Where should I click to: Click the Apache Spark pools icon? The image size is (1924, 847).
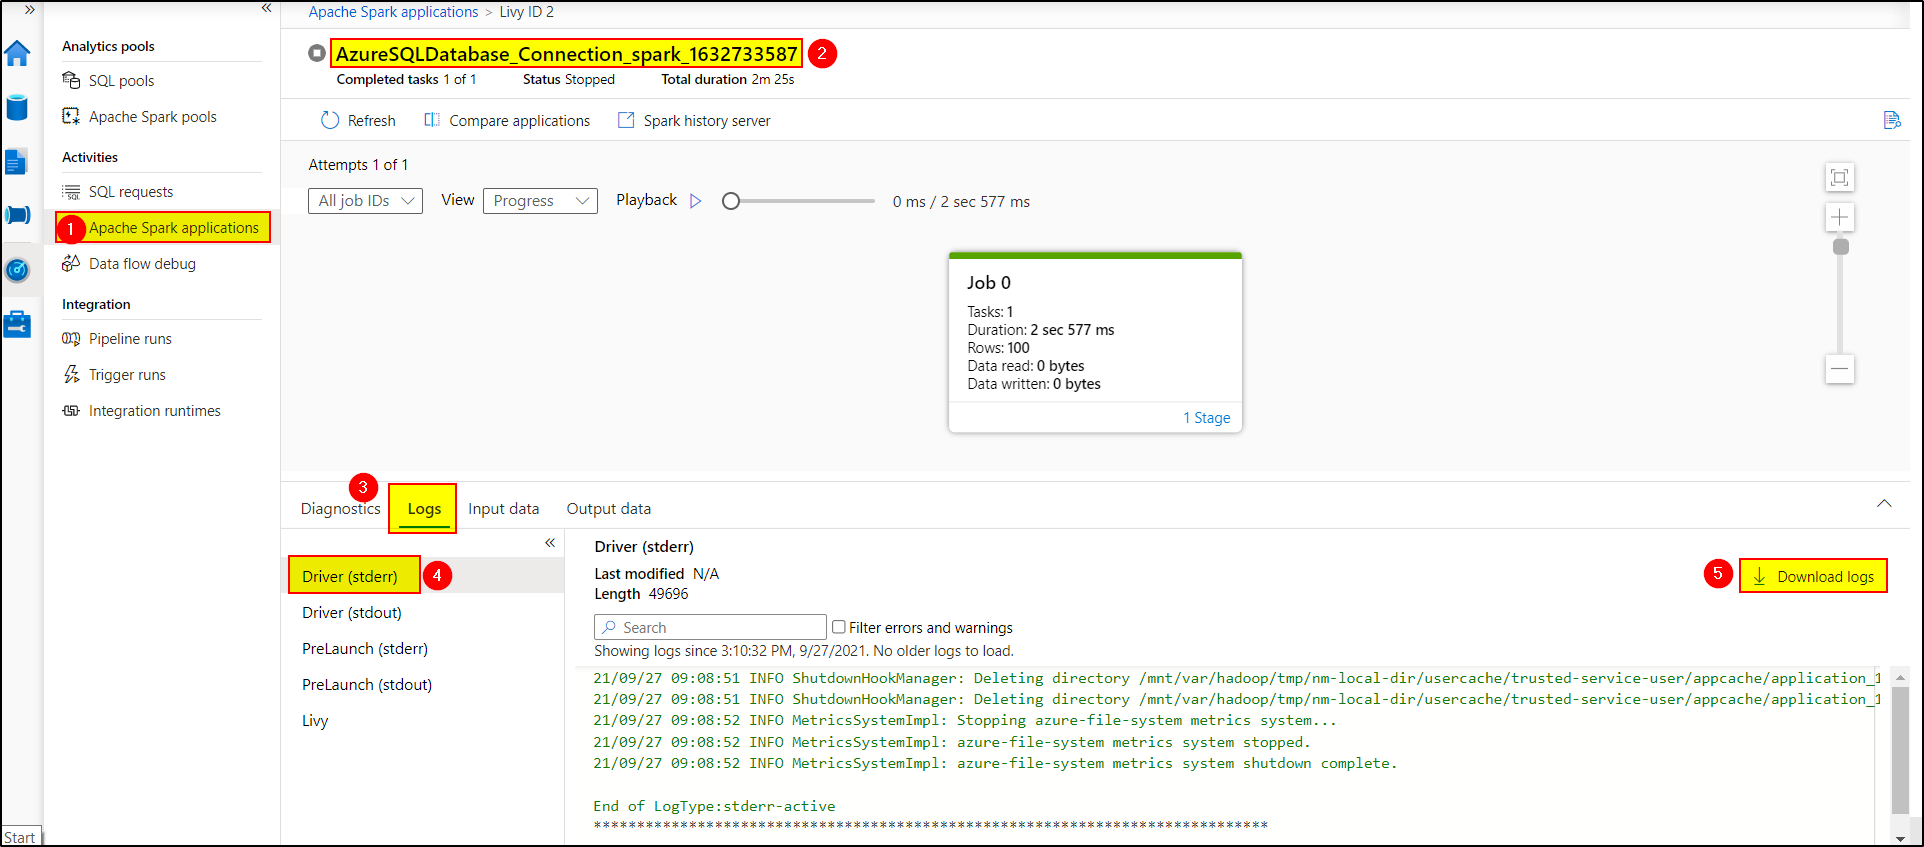[x=71, y=116]
